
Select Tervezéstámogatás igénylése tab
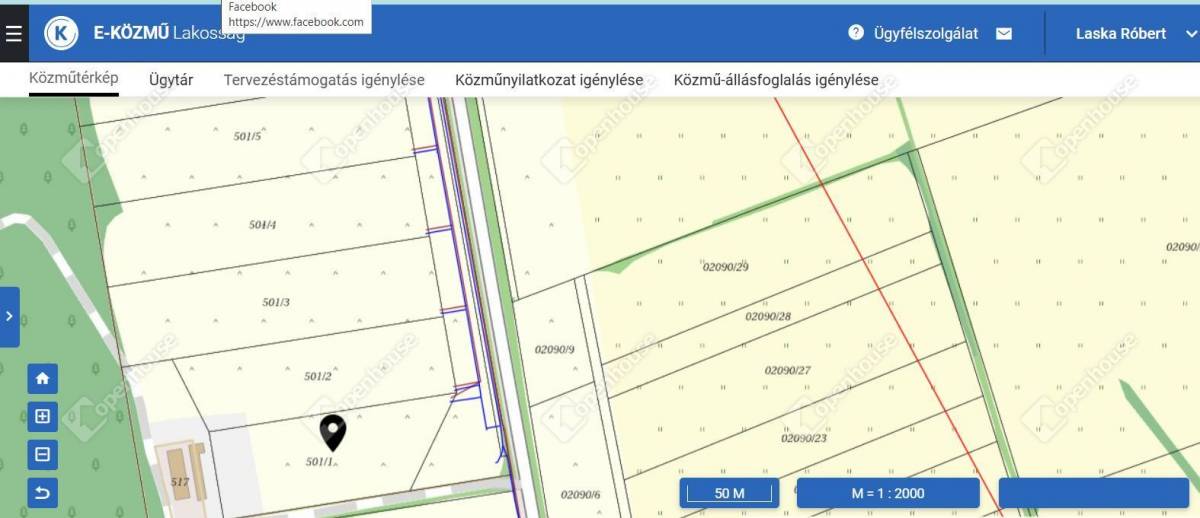point(324,80)
